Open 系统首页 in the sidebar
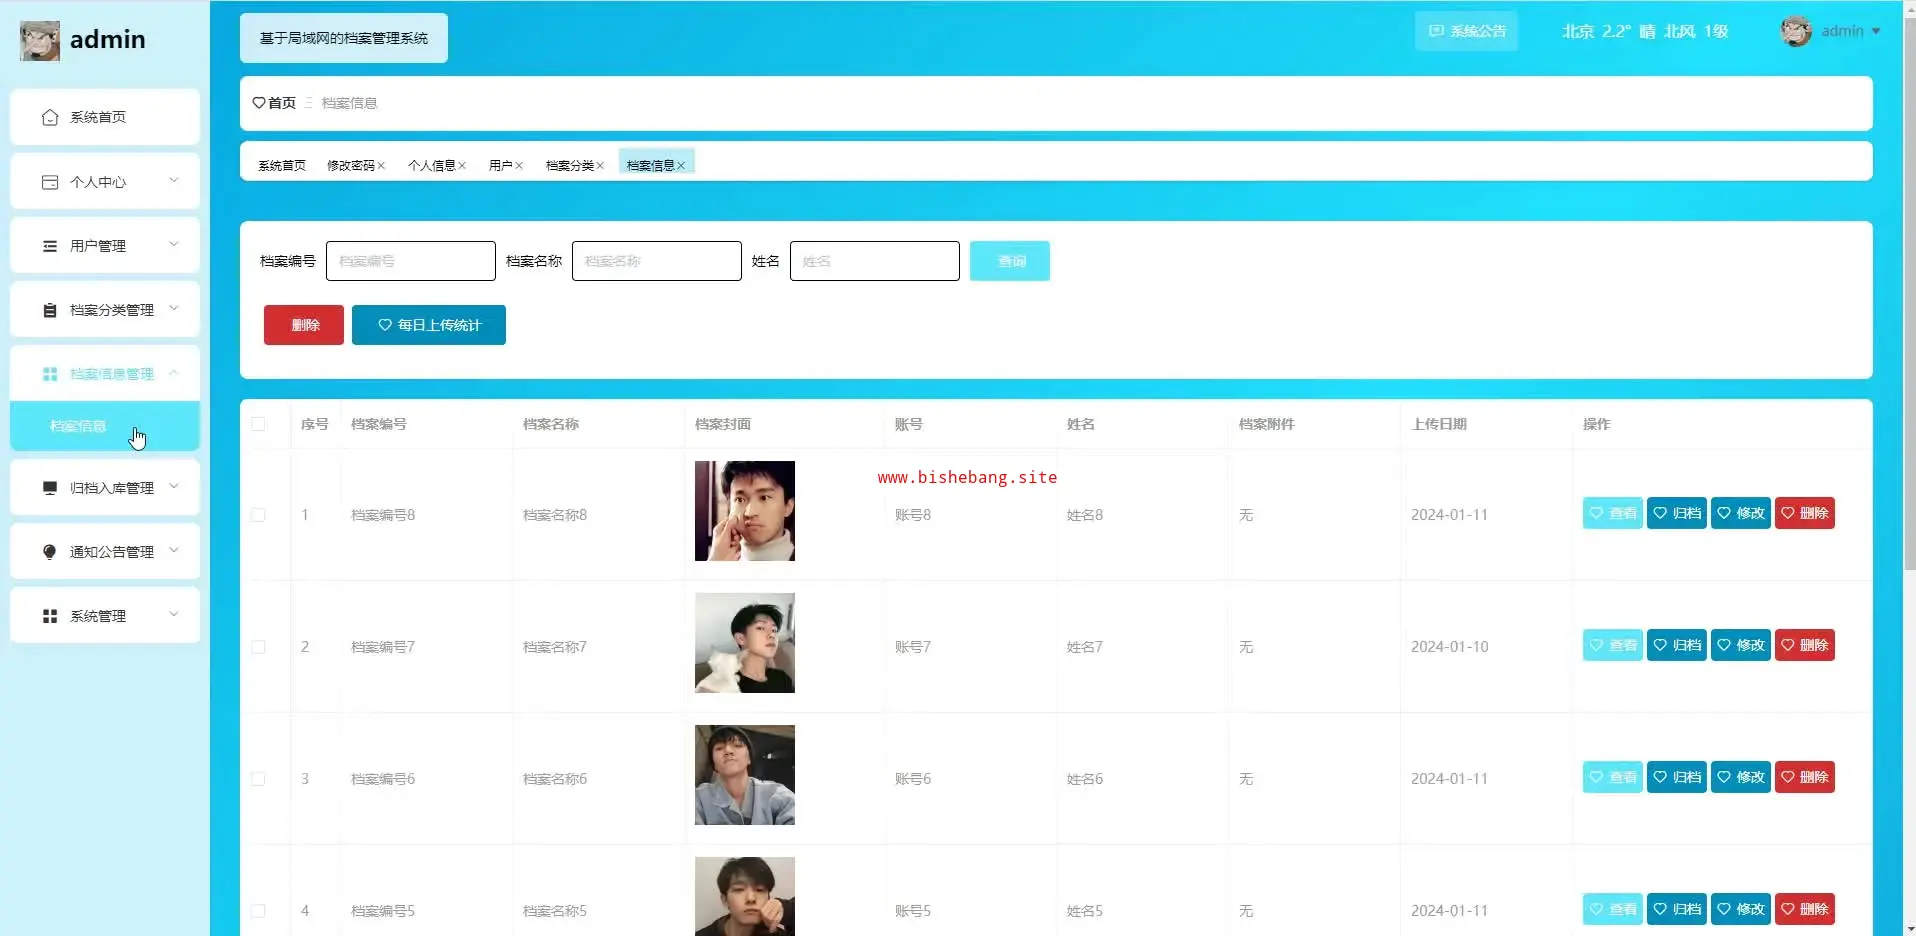Screen dimensions: 1916x936 tap(105, 117)
